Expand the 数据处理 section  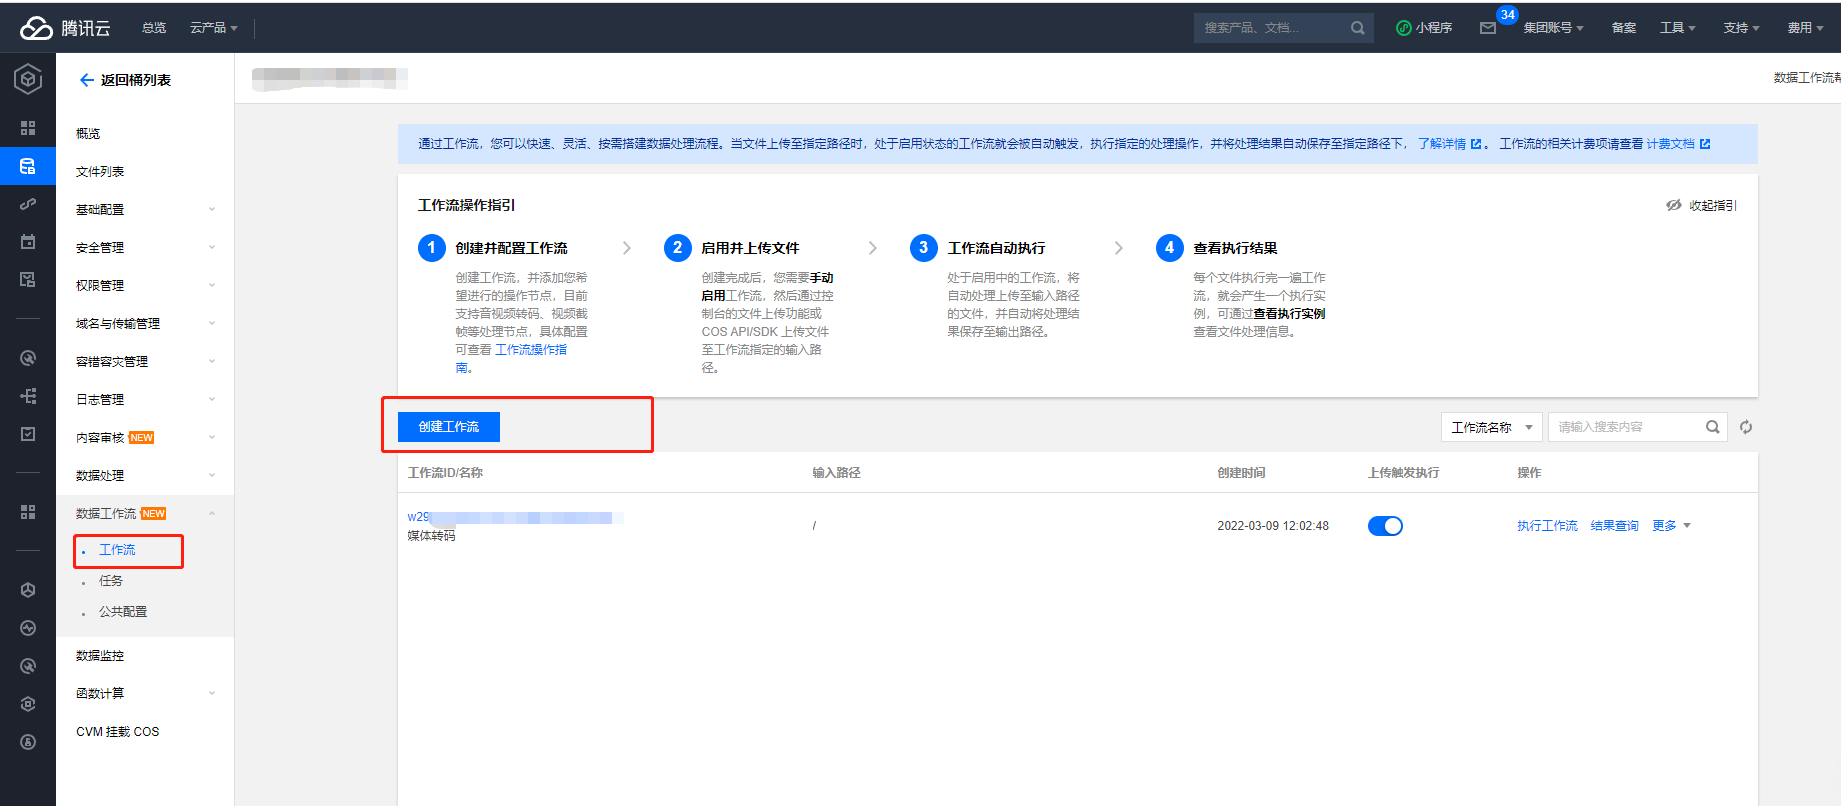145,476
